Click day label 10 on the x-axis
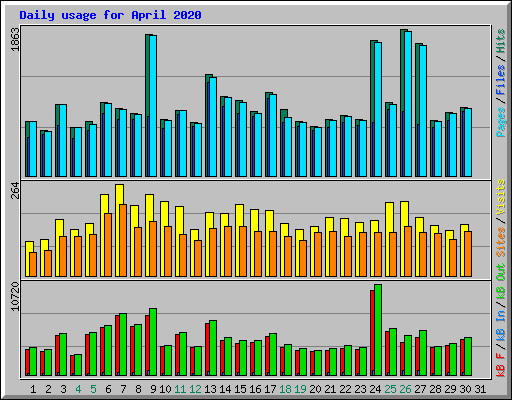The width and height of the screenshot is (512, 400). (165, 389)
